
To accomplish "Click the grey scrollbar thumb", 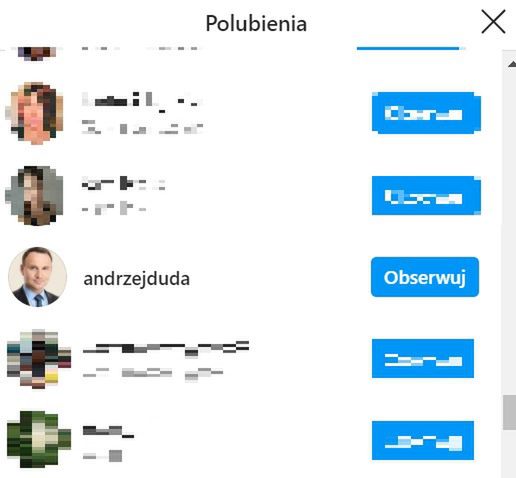I will click(x=509, y=413).
